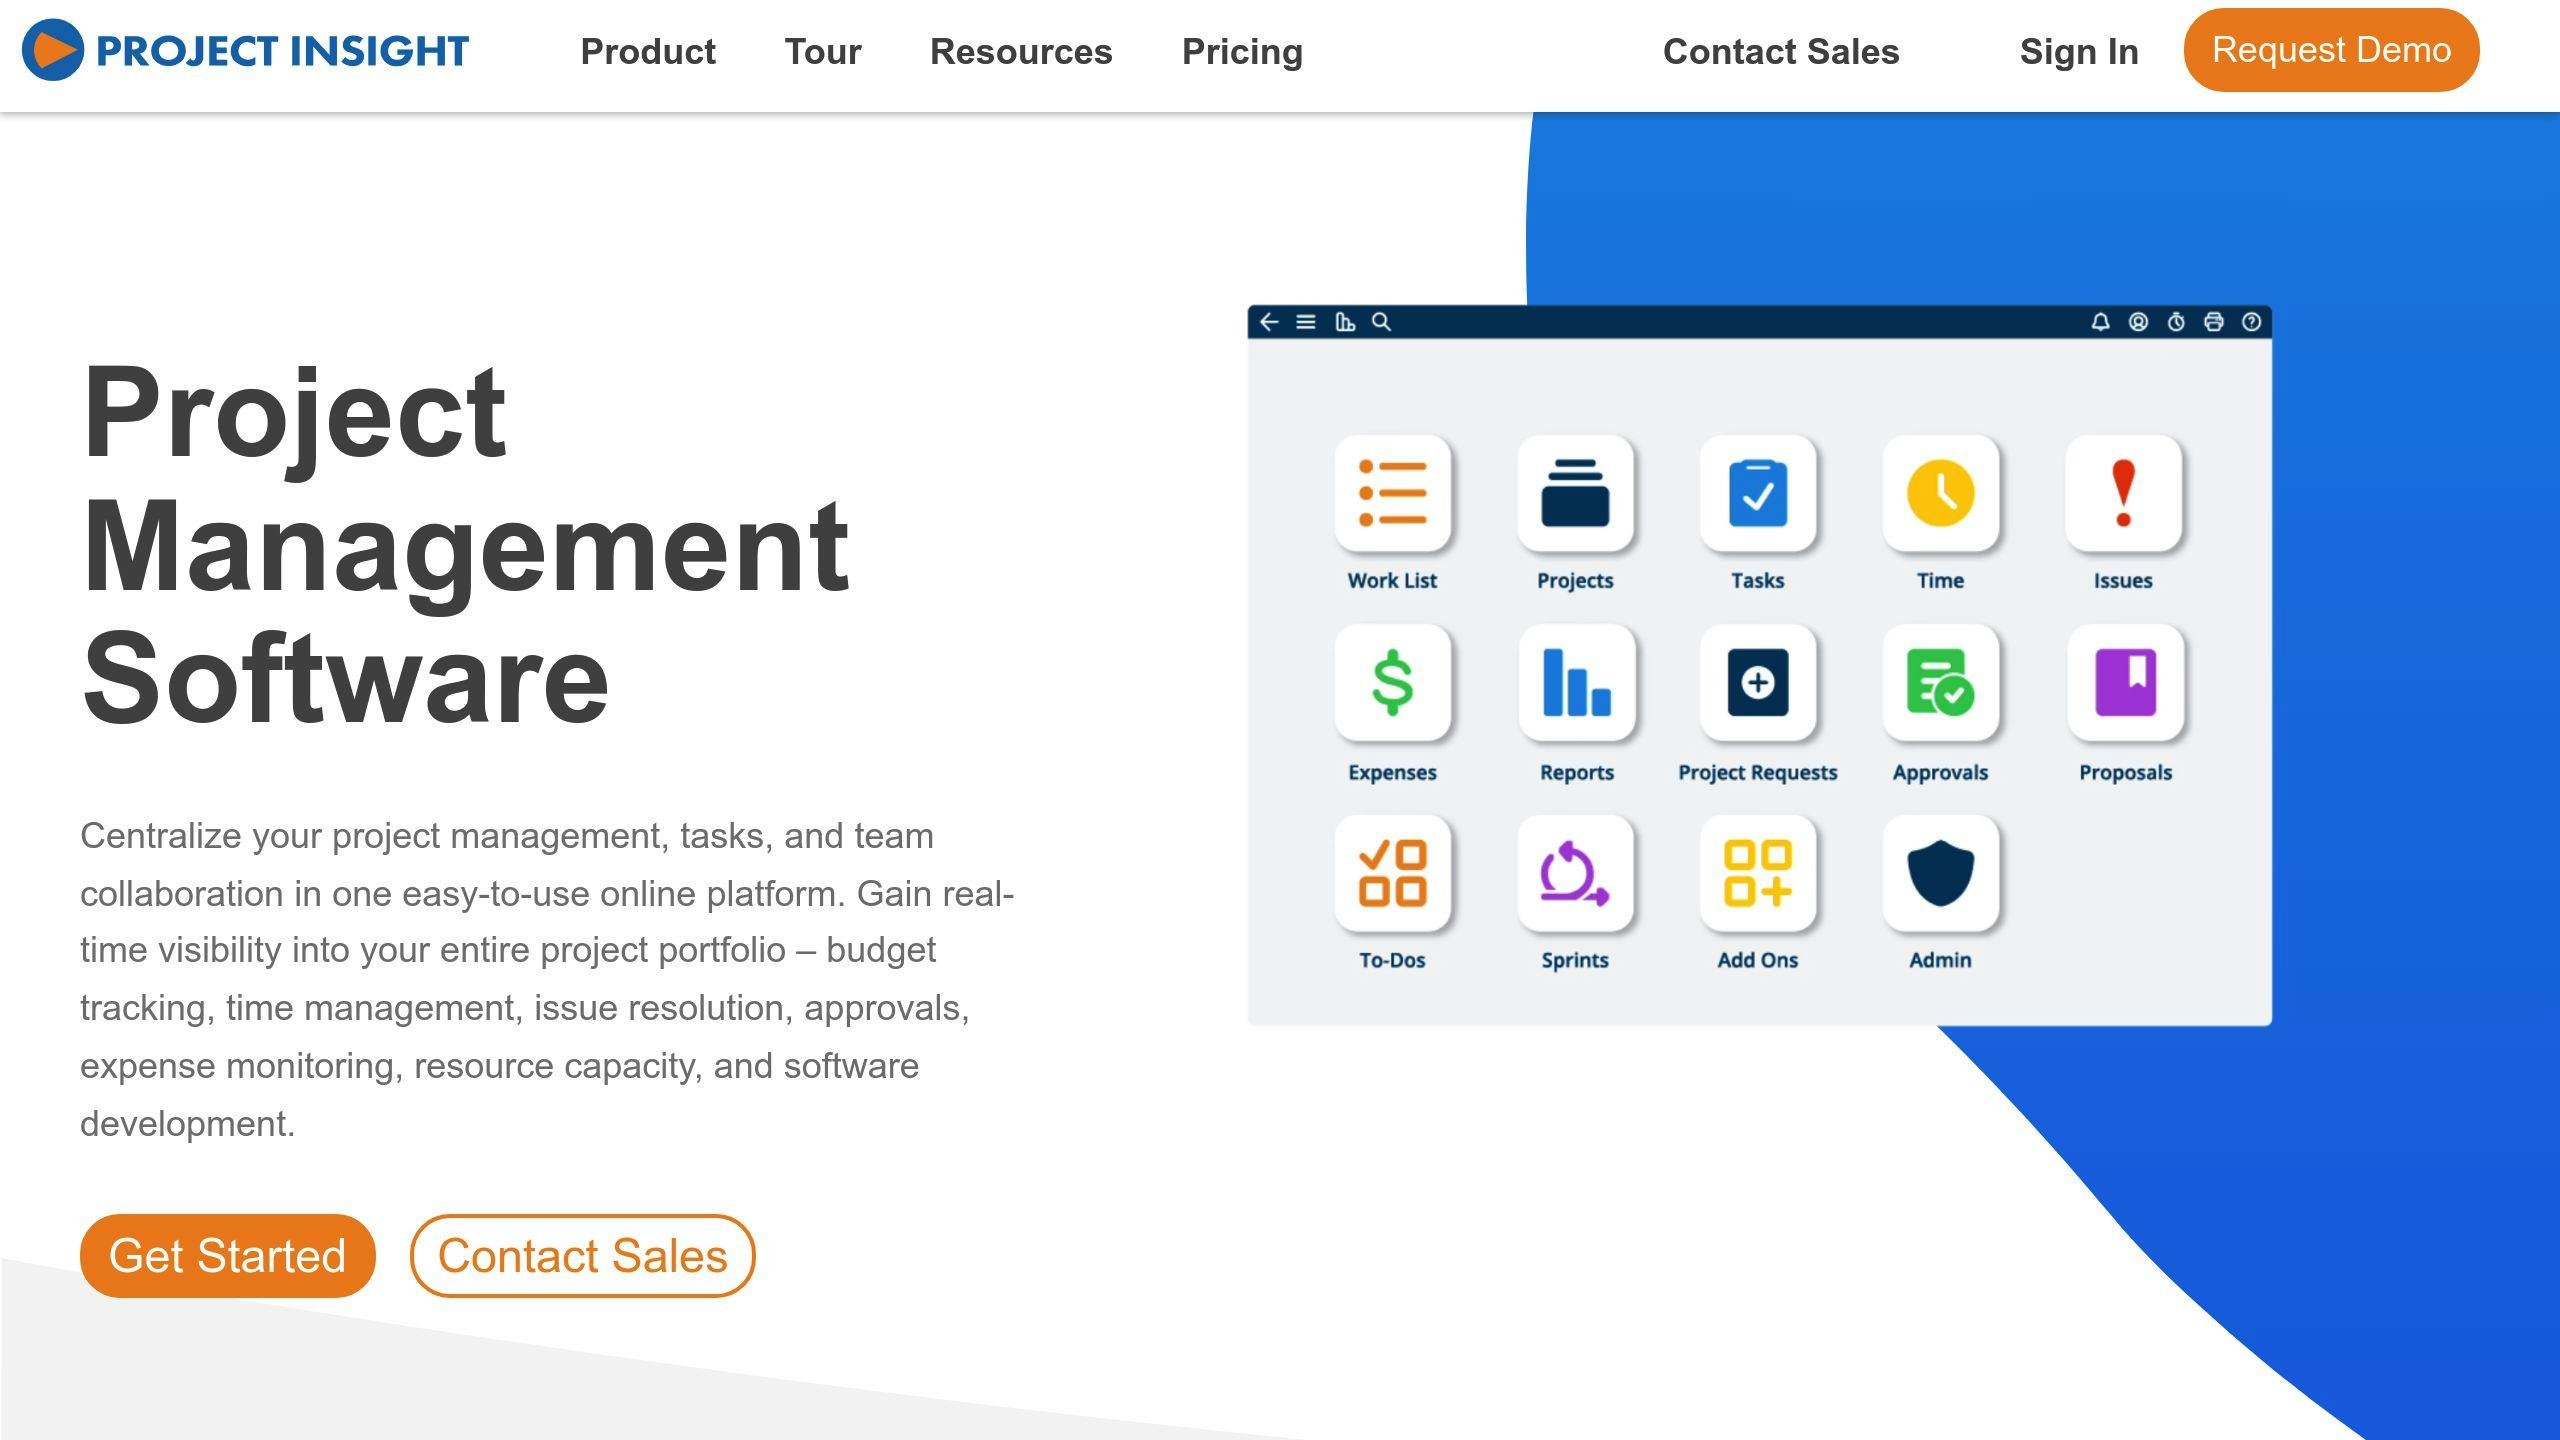Viewport: 2560px width, 1440px height.
Task: Expand the Resources dropdown
Action: pos(1020,49)
